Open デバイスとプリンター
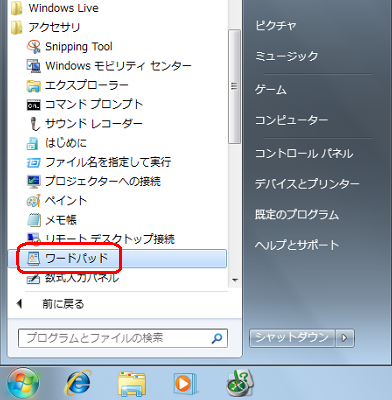The height and width of the screenshot is (400, 392). pos(307,184)
